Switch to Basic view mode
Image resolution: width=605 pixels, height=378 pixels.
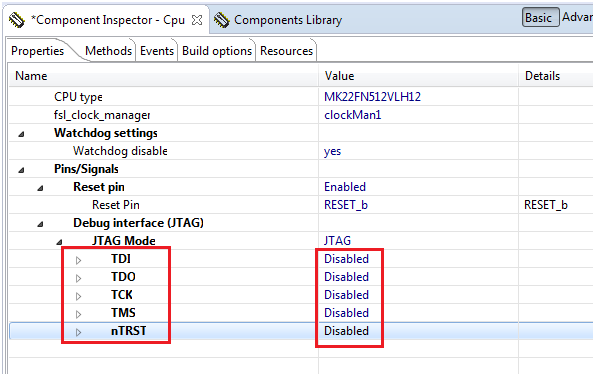click(541, 18)
